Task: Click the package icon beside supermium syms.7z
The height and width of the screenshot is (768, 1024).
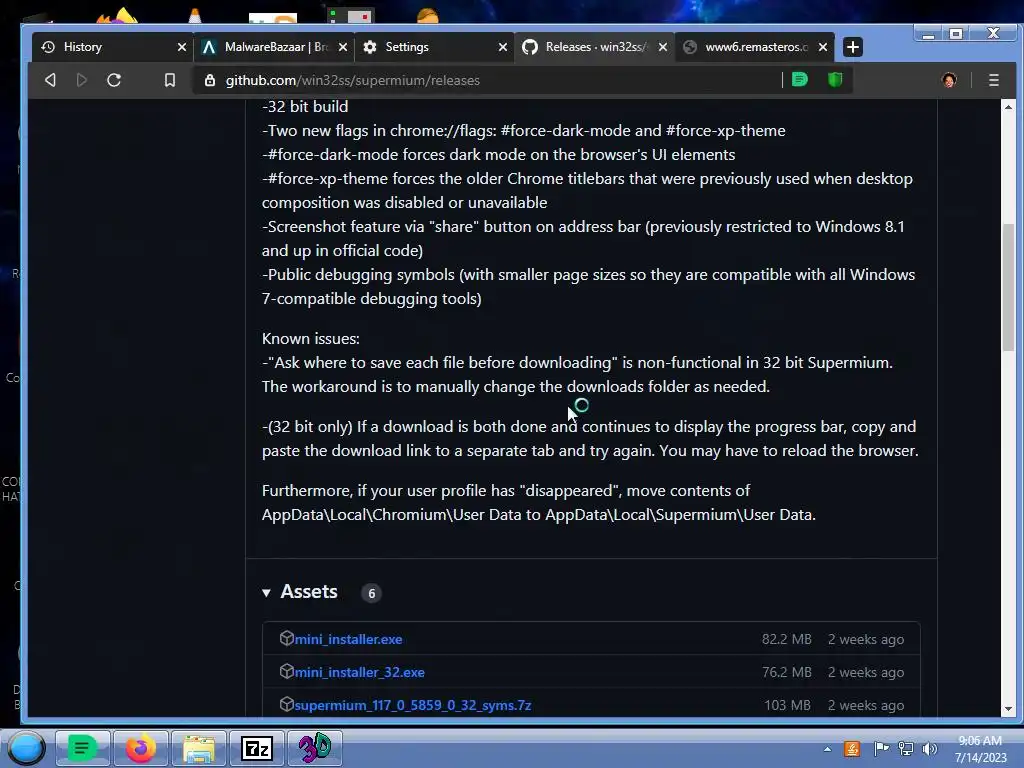Action: pyautogui.click(x=286, y=704)
